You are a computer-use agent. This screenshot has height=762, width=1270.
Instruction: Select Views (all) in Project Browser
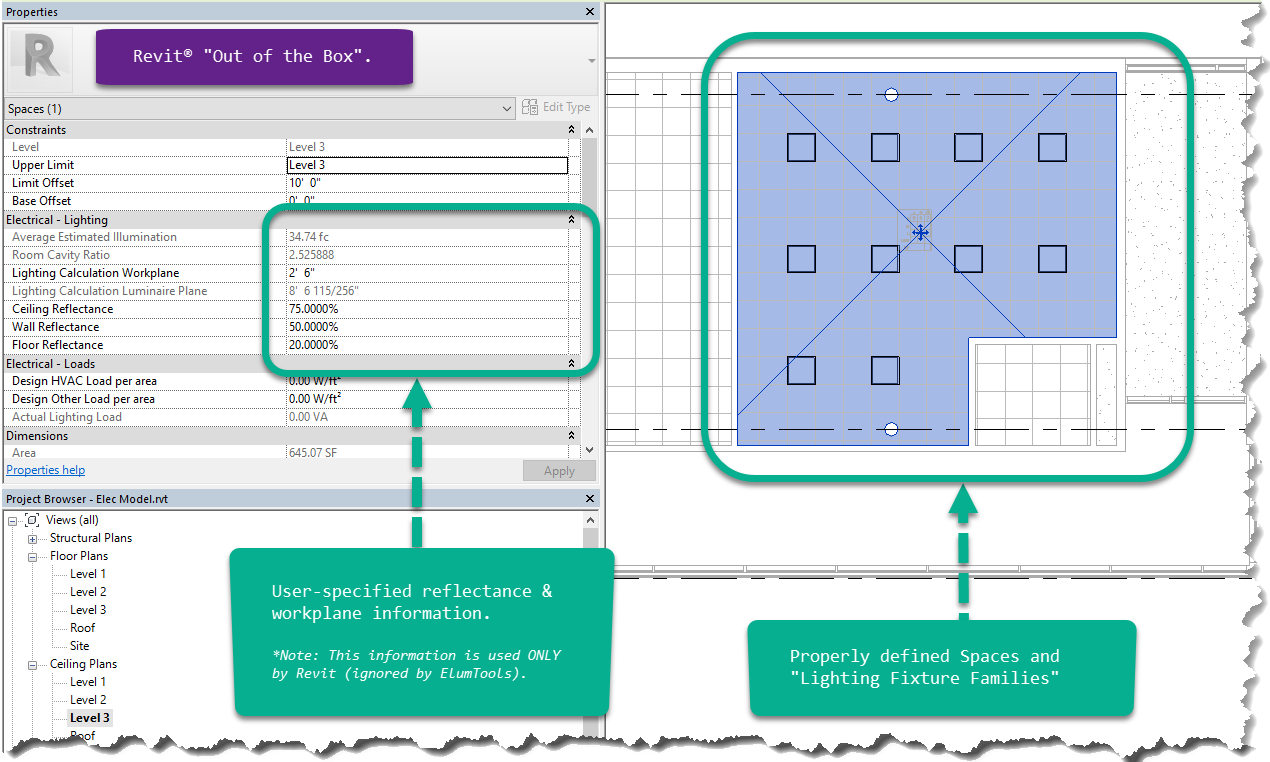(73, 520)
